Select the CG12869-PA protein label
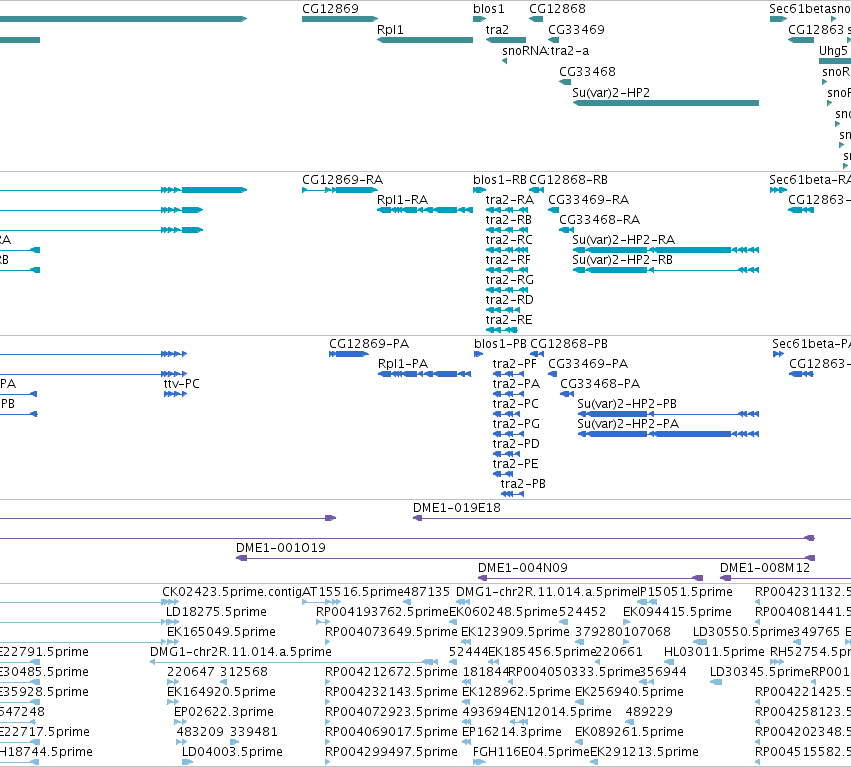 (x=369, y=344)
